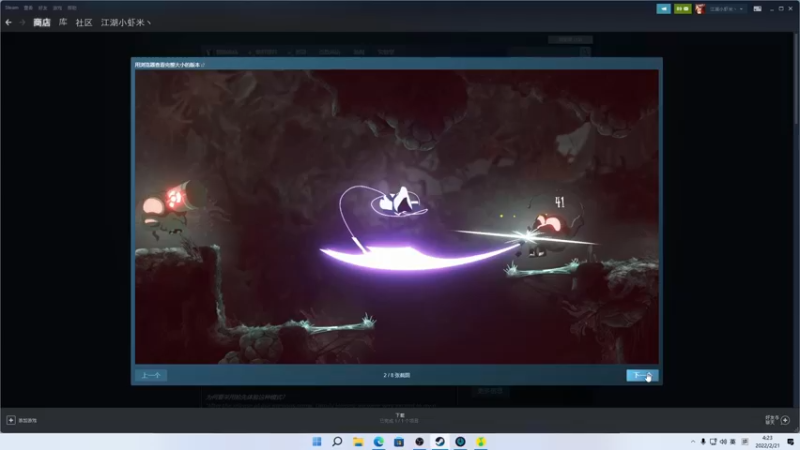Open taskbar Search

tap(337, 441)
